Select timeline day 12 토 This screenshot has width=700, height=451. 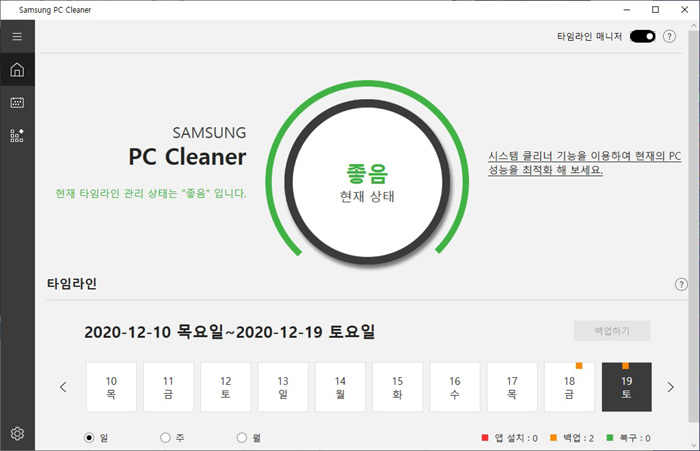(225, 387)
